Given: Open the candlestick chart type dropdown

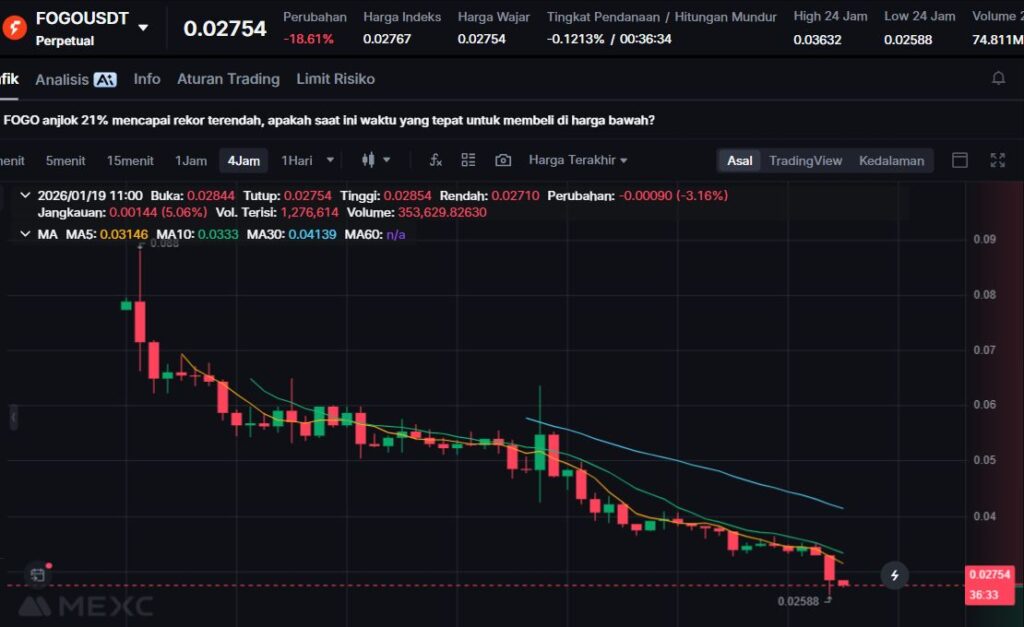Looking at the screenshot, I should coord(376,160).
